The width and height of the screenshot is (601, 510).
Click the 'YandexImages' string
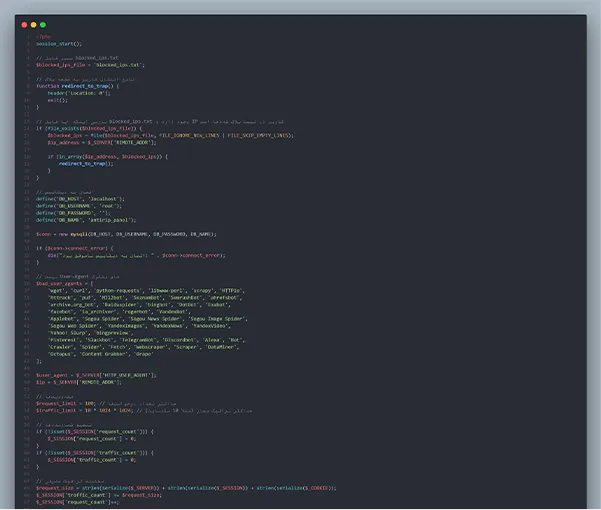pos(126,326)
